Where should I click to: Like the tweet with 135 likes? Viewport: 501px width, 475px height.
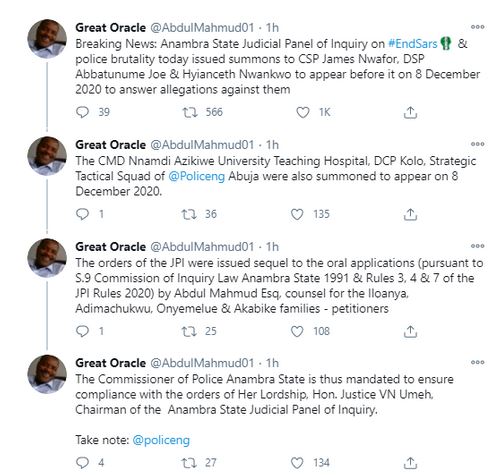click(x=297, y=214)
